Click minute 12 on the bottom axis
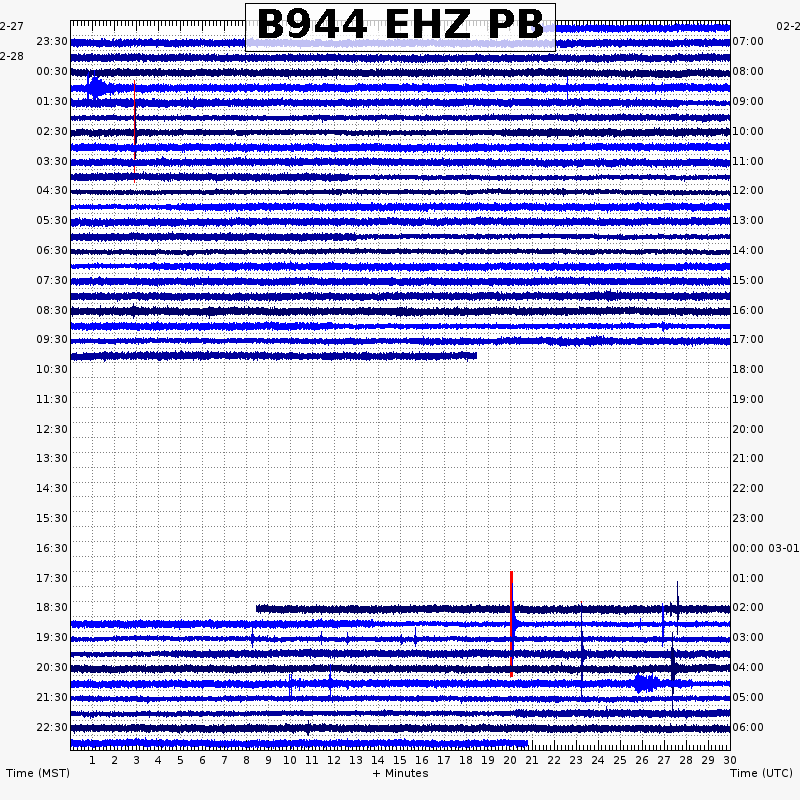Screen dimensions: 800x800 (334, 761)
